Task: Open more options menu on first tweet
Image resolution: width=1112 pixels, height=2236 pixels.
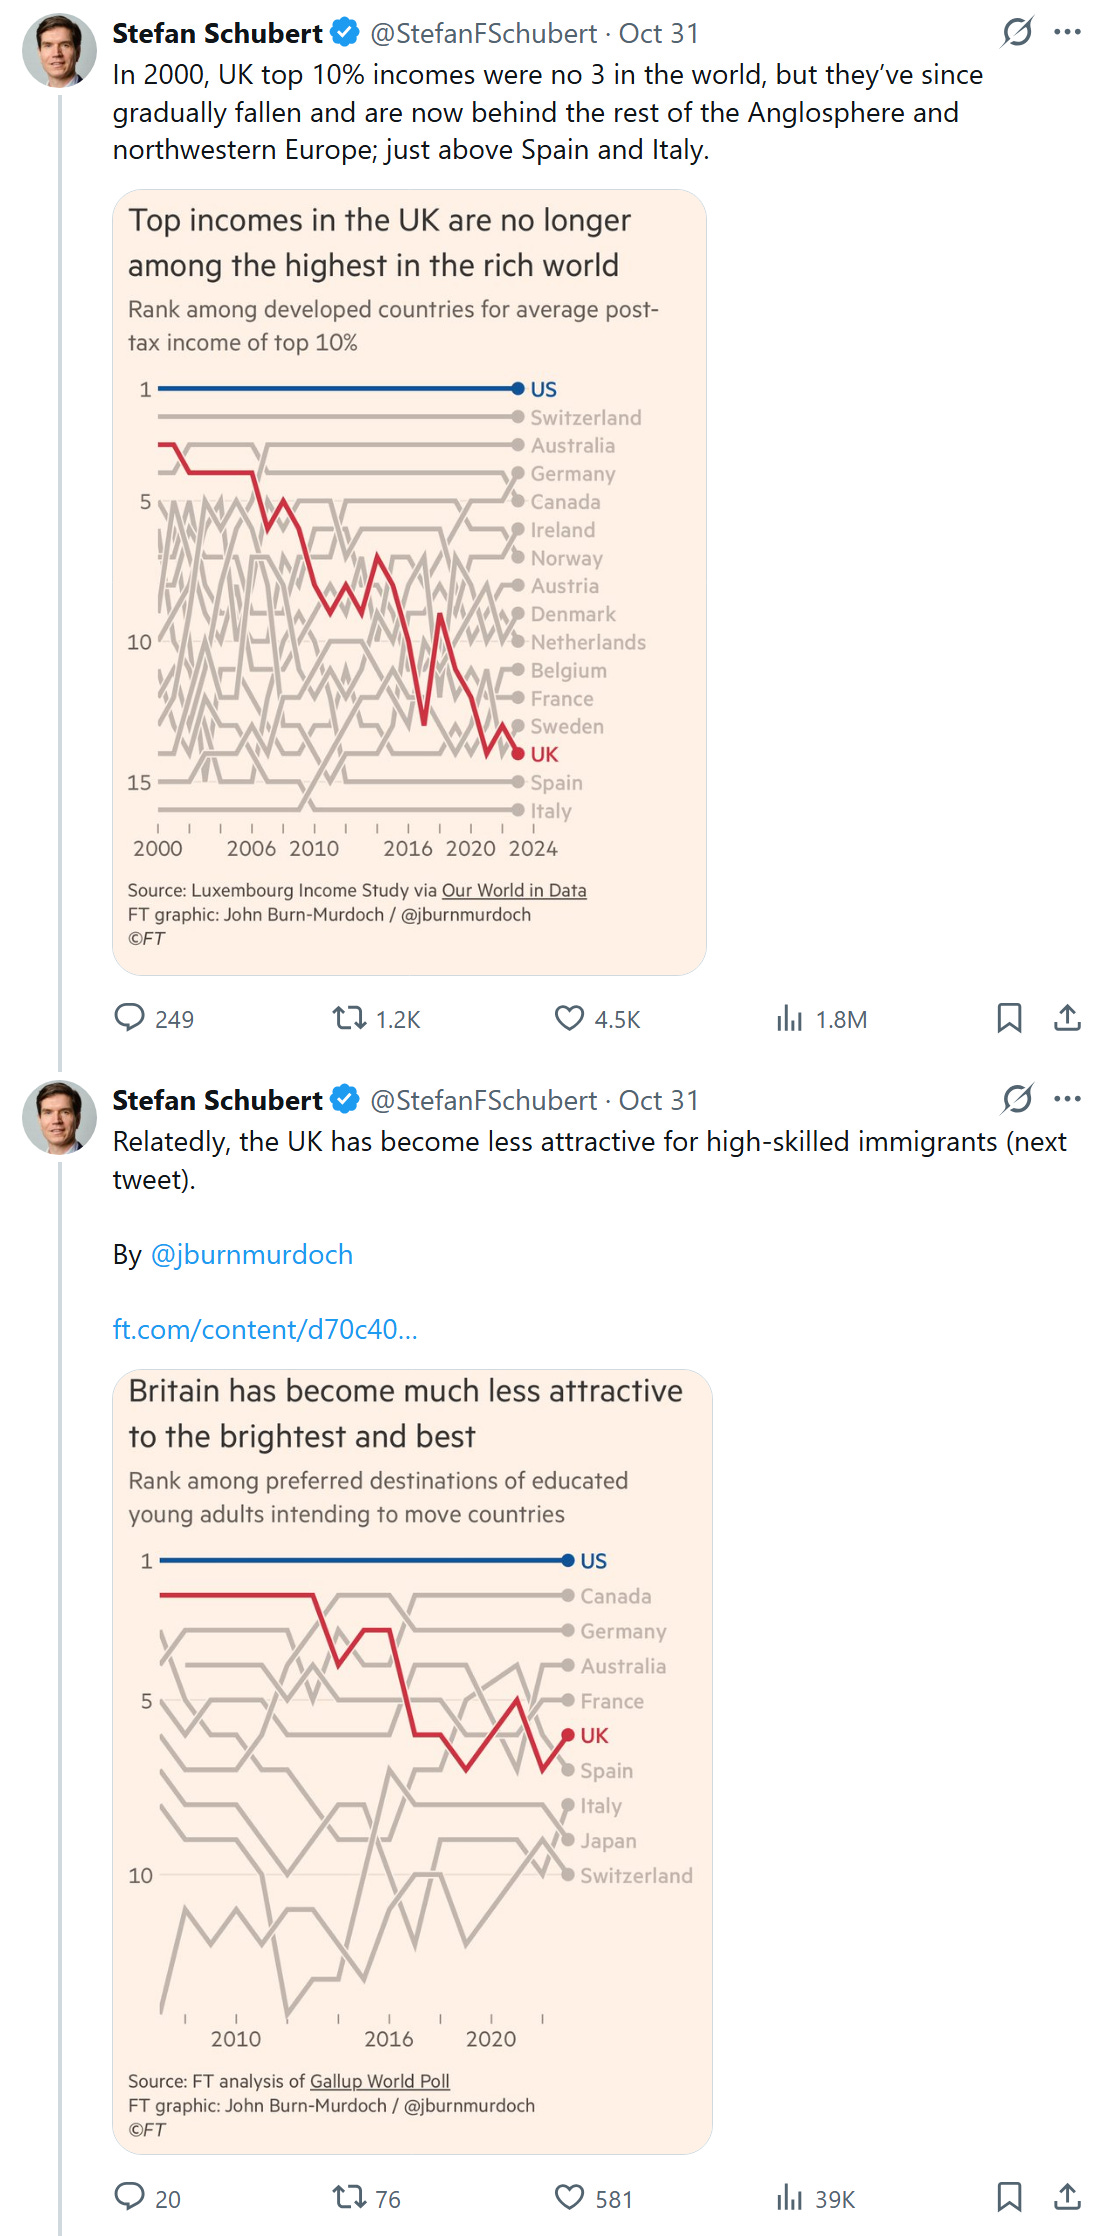Action: (x=1068, y=33)
